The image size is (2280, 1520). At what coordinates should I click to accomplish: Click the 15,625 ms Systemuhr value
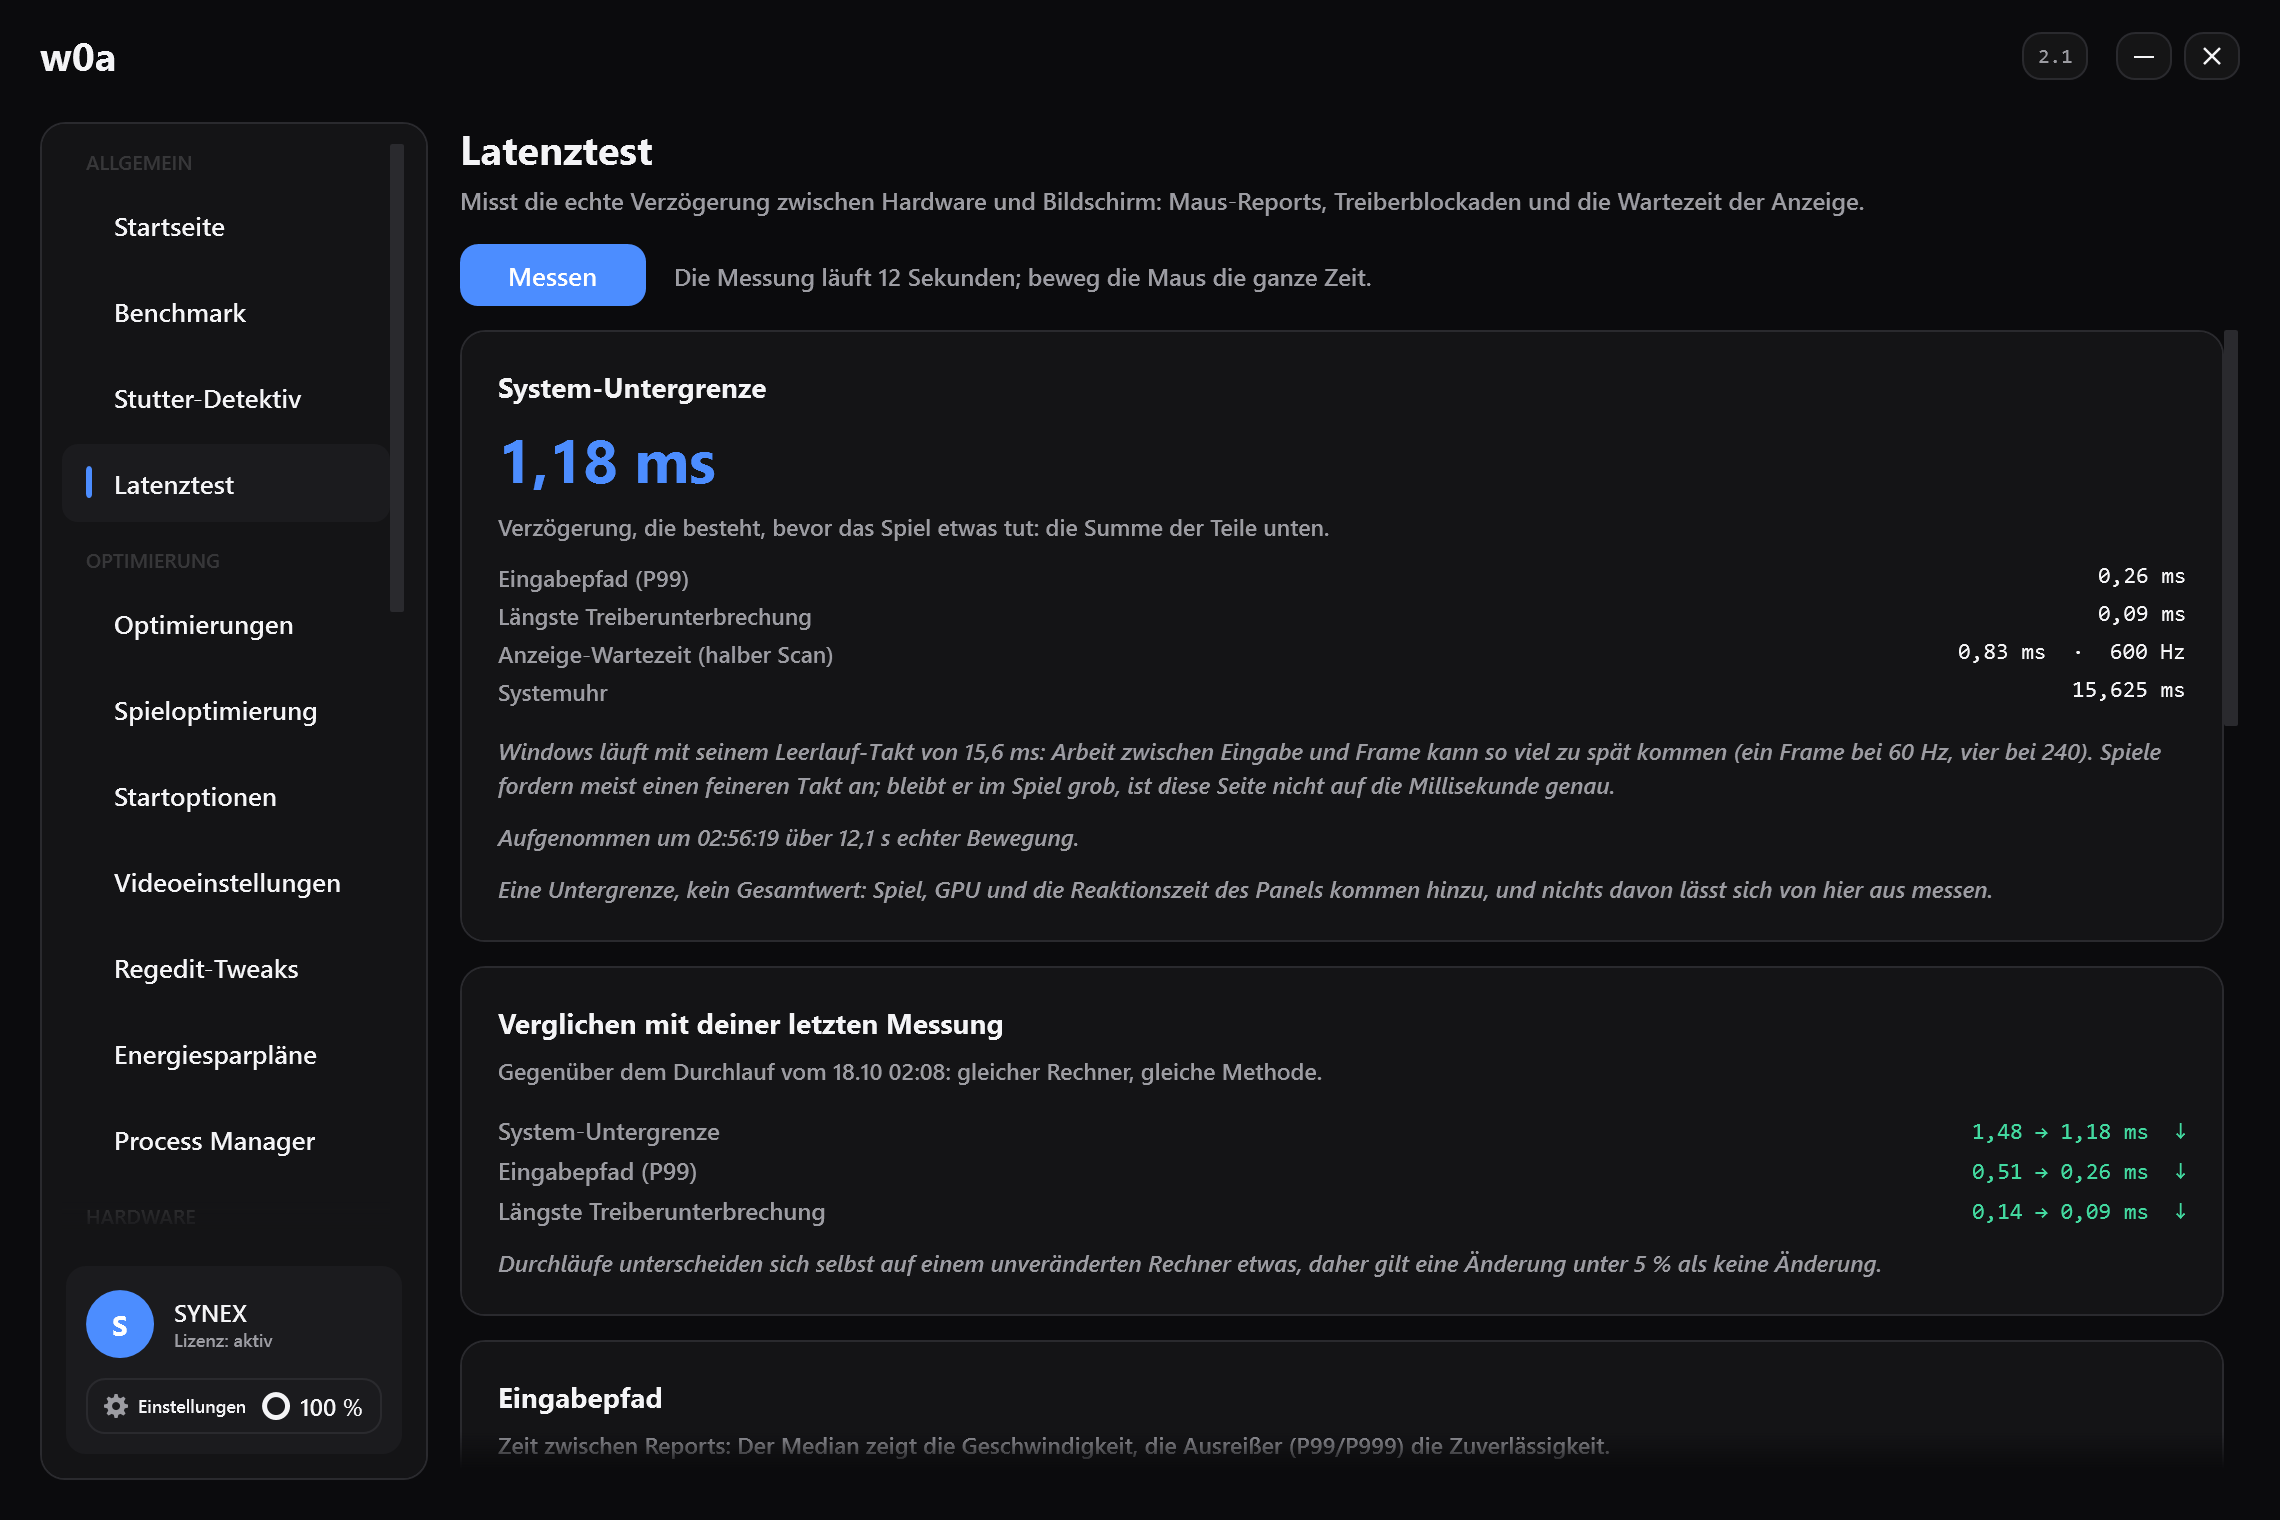(x=2128, y=690)
